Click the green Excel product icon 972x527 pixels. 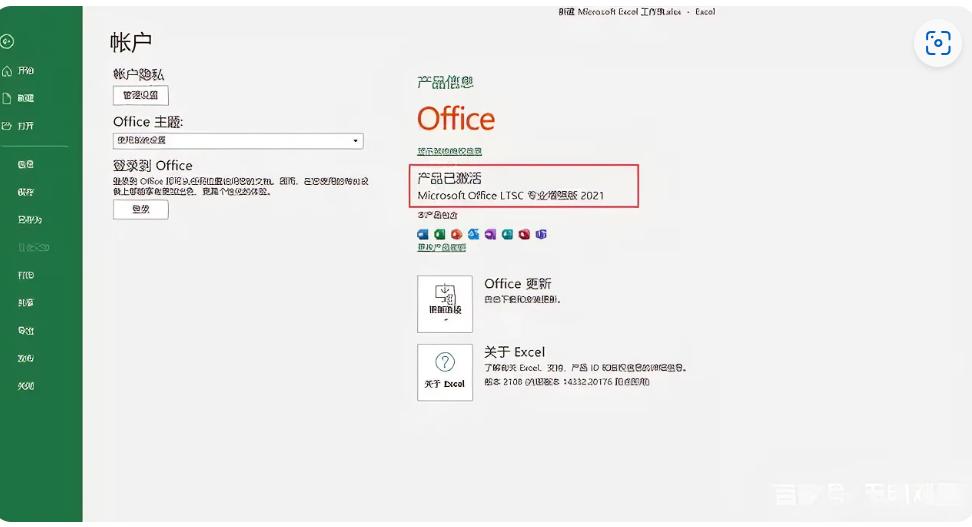440,234
